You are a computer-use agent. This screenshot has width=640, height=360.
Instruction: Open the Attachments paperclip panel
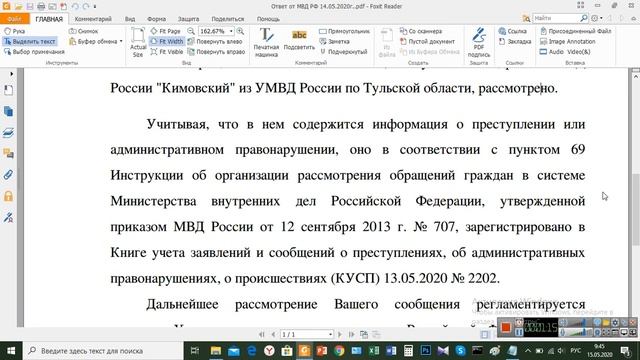tap(8, 175)
